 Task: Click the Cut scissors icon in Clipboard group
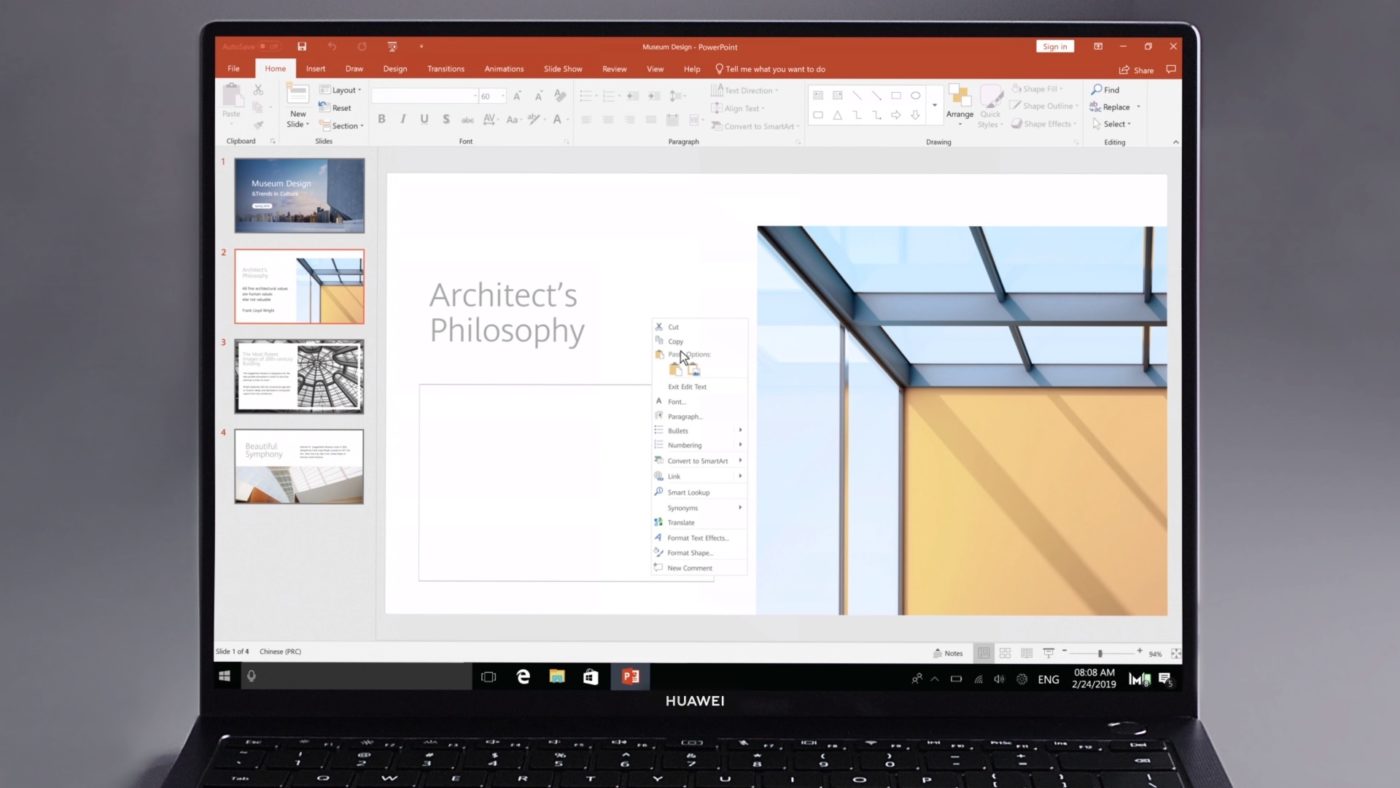tap(258, 90)
